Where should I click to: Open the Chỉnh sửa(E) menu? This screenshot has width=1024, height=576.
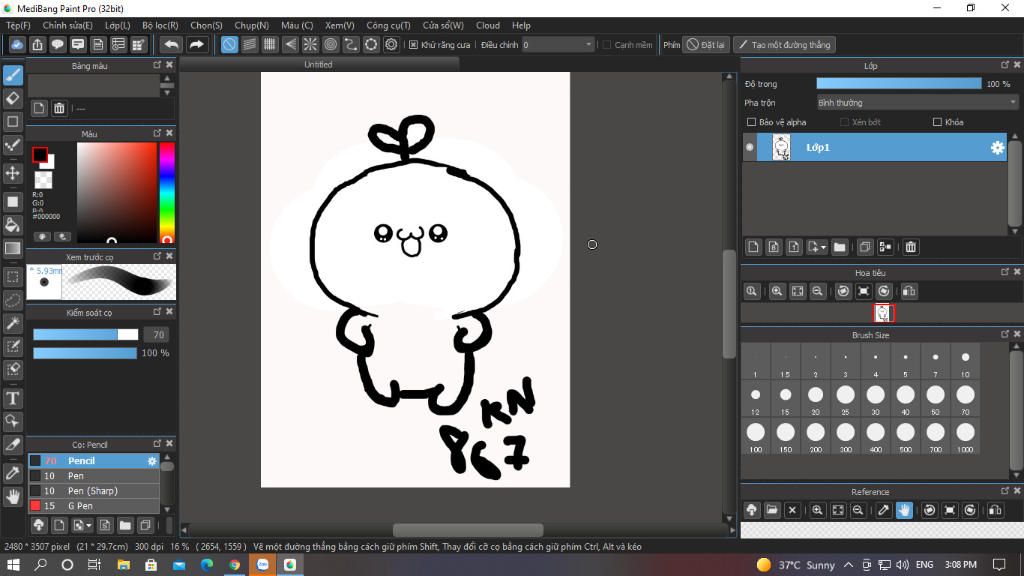[x=67, y=25]
